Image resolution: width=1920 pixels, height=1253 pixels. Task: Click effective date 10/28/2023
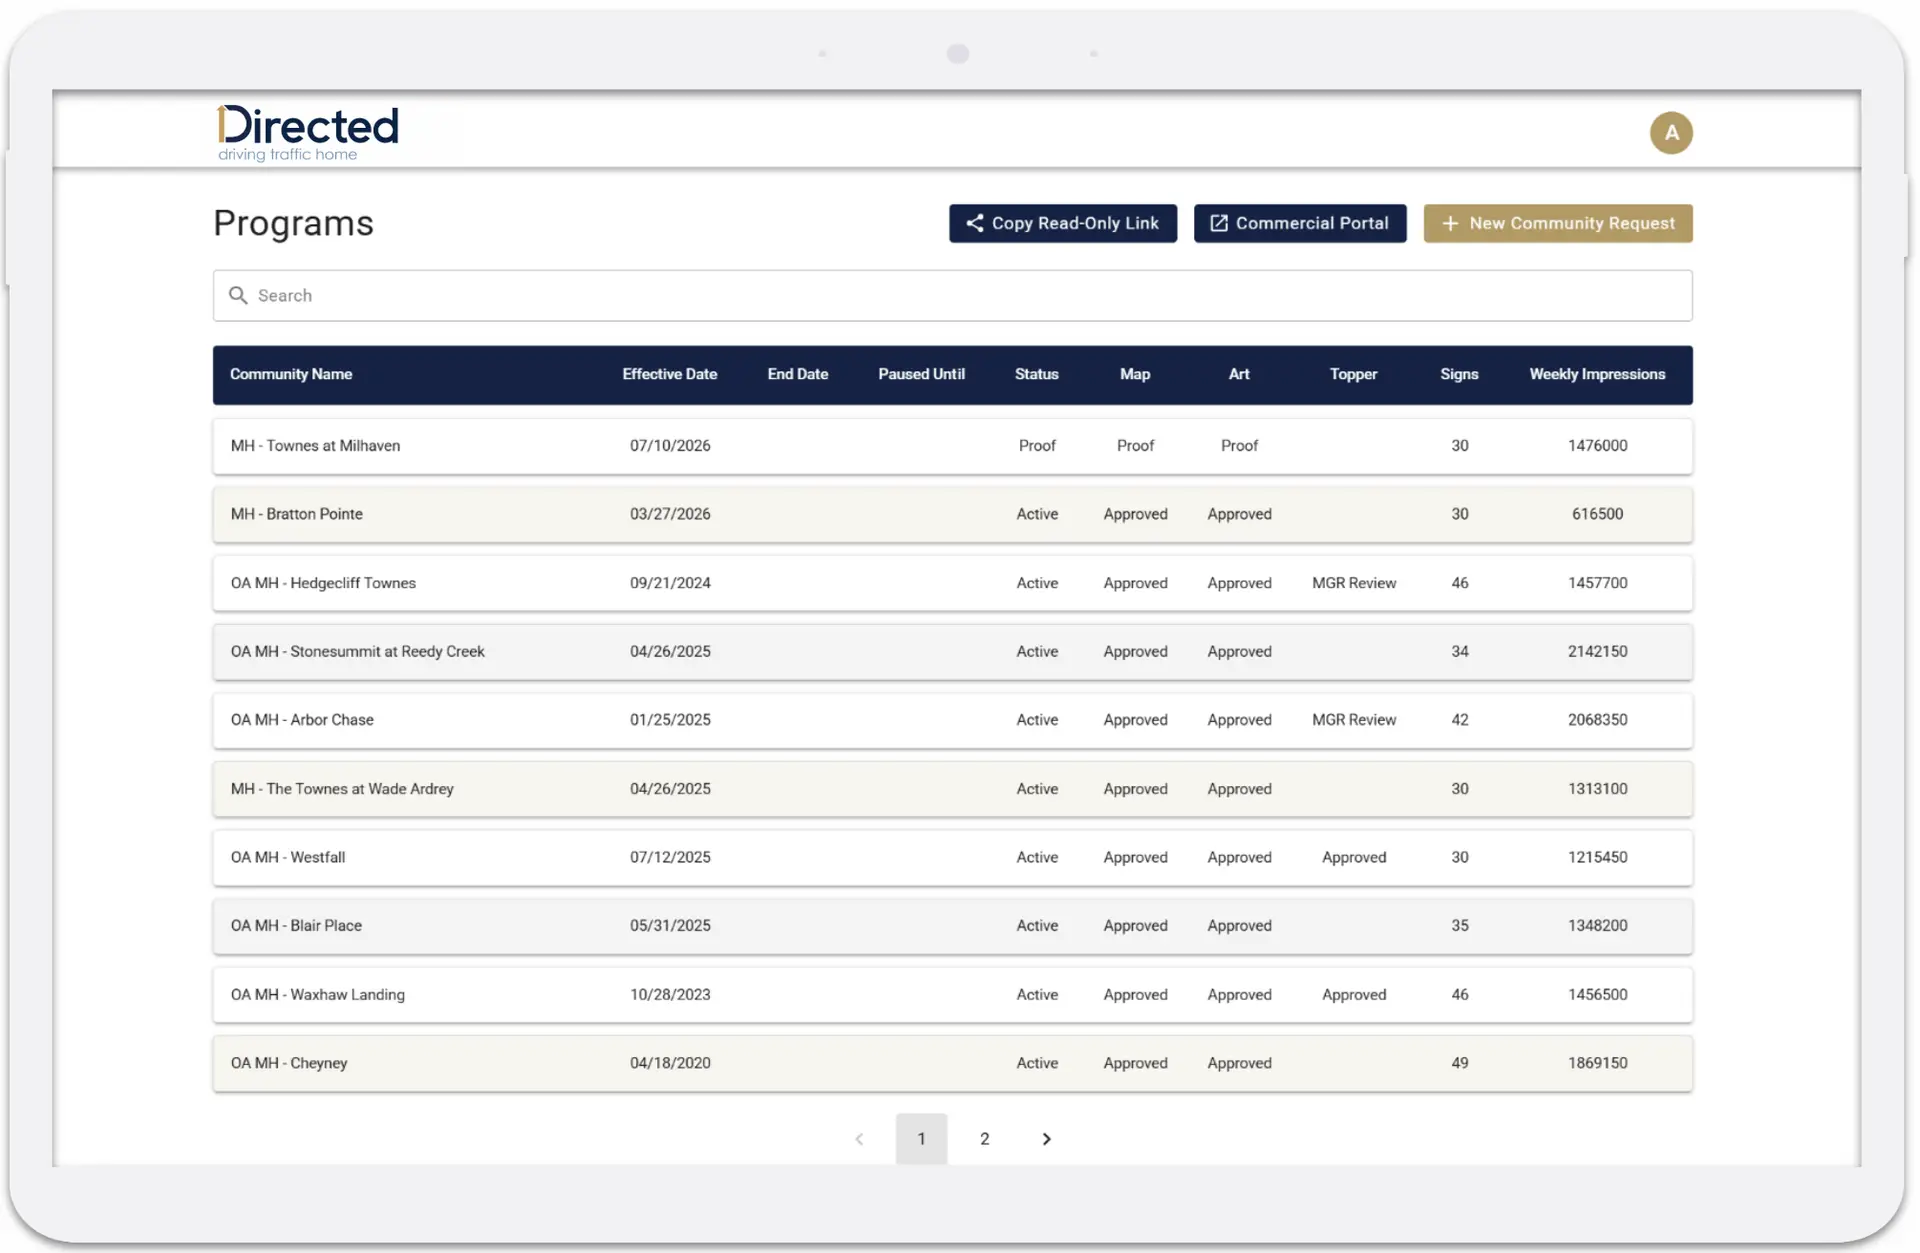click(670, 995)
